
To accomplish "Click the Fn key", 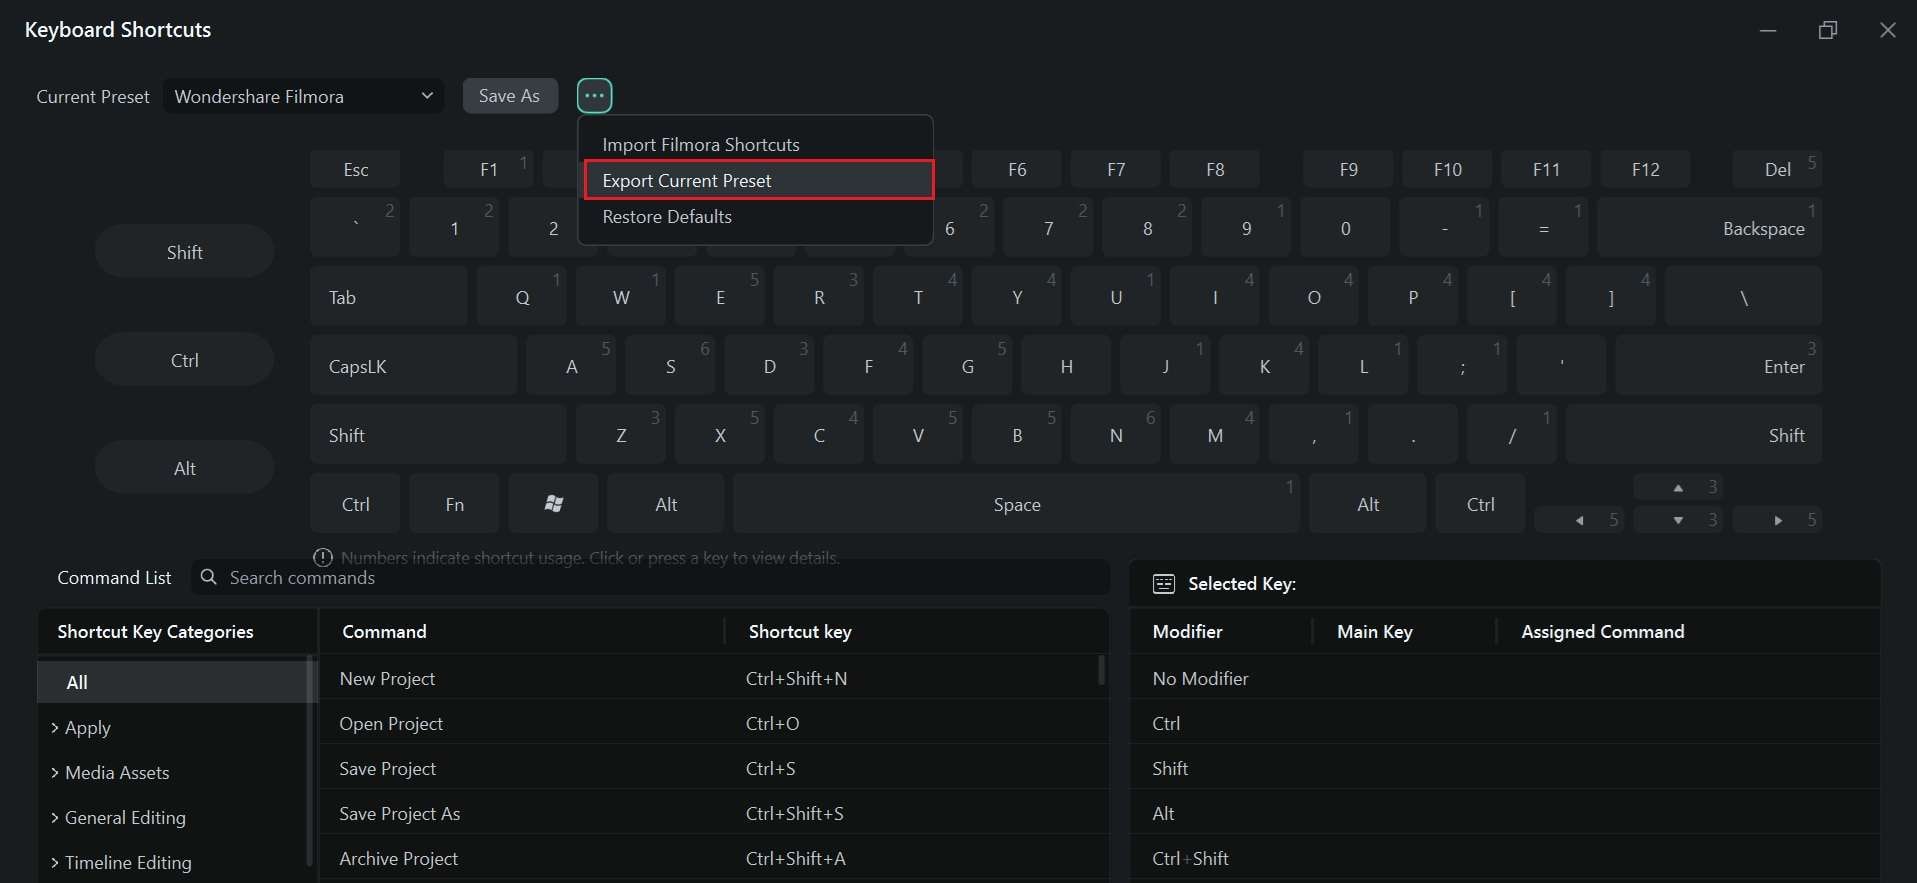I will 454,504.
